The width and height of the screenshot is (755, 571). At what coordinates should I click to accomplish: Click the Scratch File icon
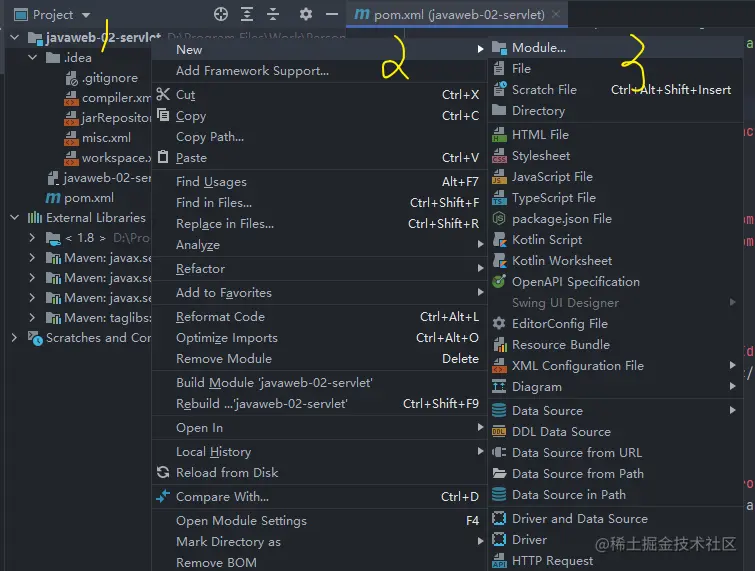tap(499, 90)
